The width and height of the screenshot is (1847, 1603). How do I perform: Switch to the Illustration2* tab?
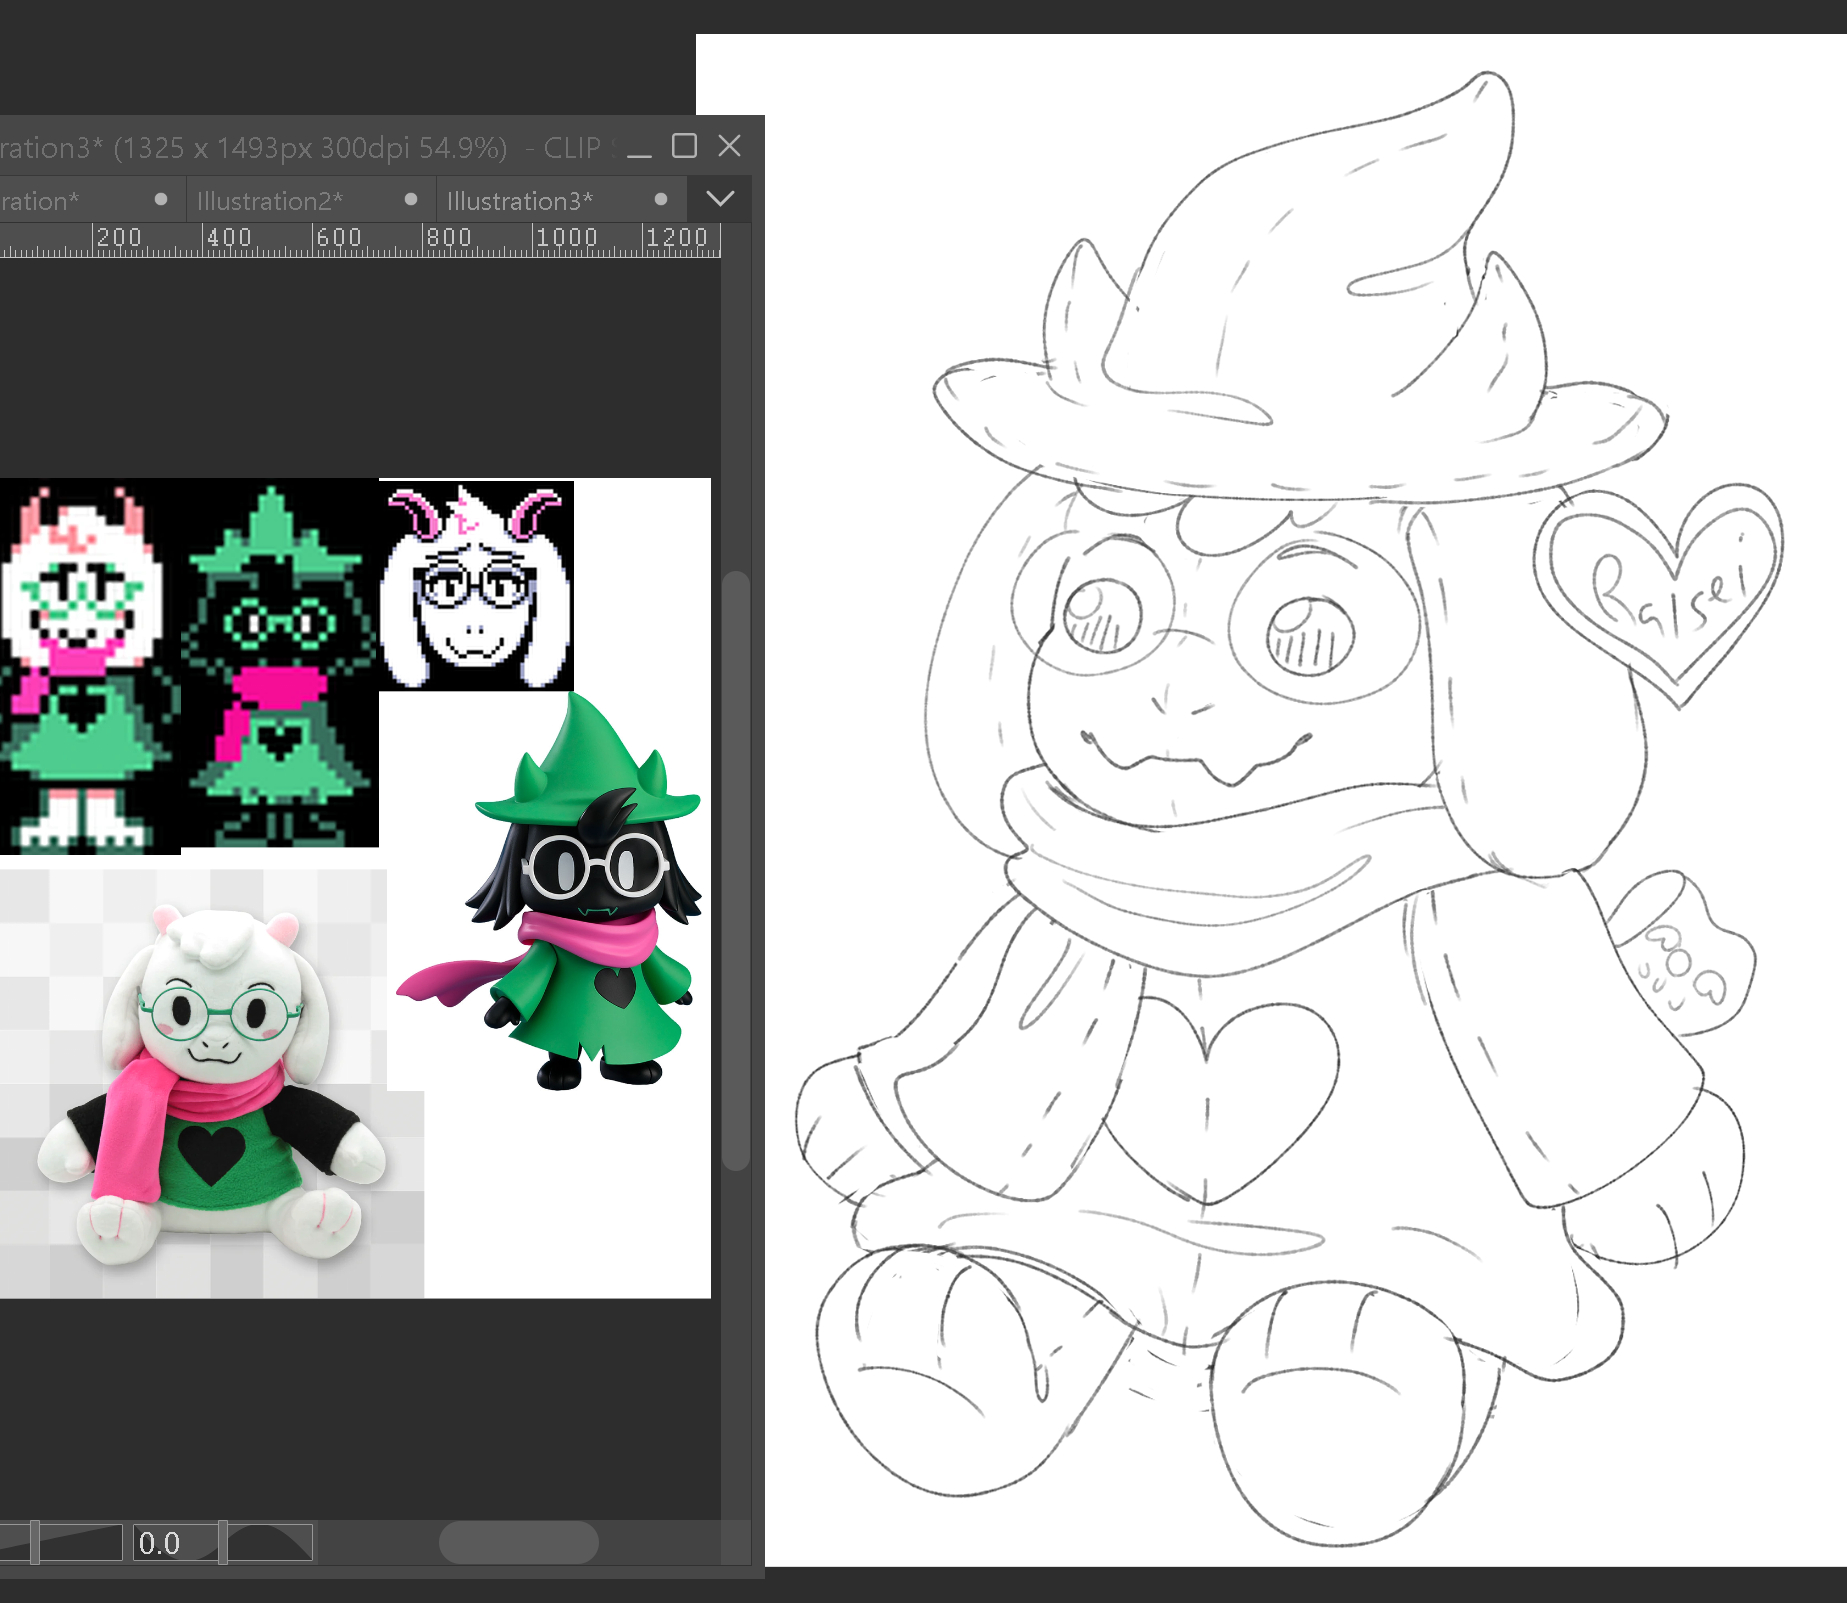point(270,201)
